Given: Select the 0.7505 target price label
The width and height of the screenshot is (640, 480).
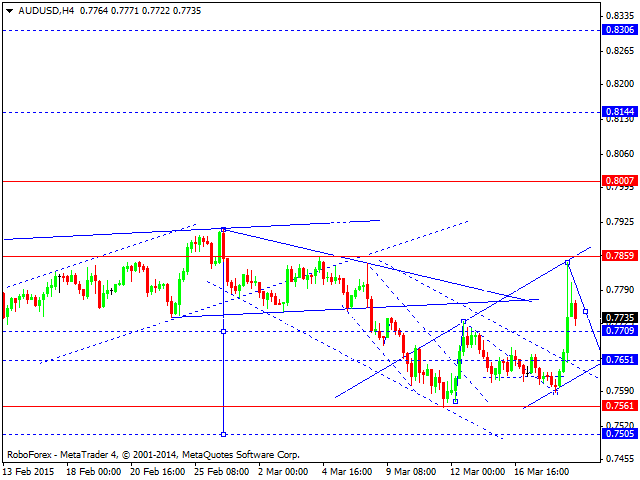Looking at the screenshot, I should [617, 433].
